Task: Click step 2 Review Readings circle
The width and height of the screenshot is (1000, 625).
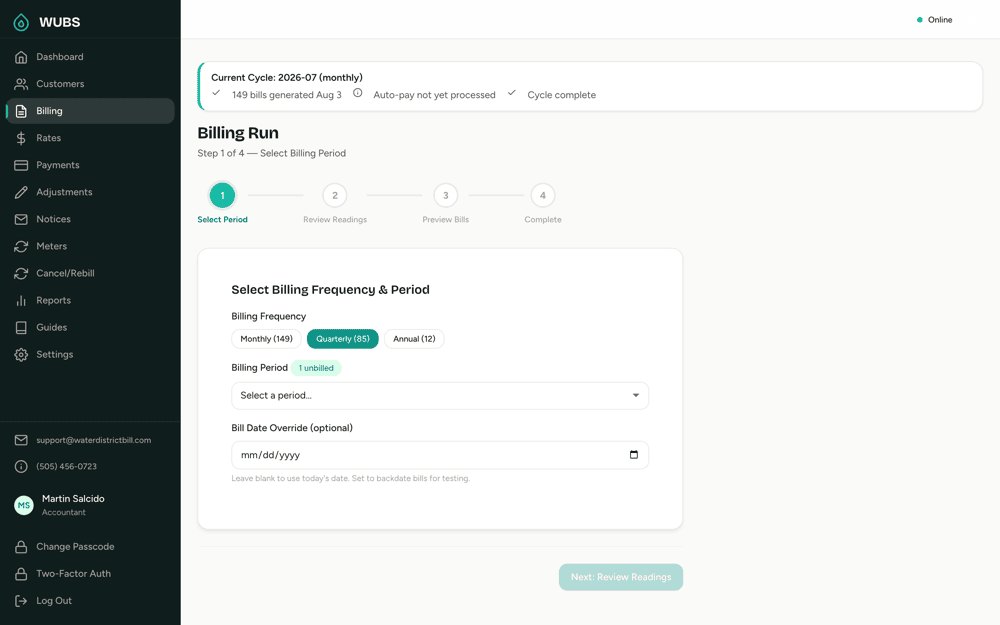Action: tap(335, 195)
